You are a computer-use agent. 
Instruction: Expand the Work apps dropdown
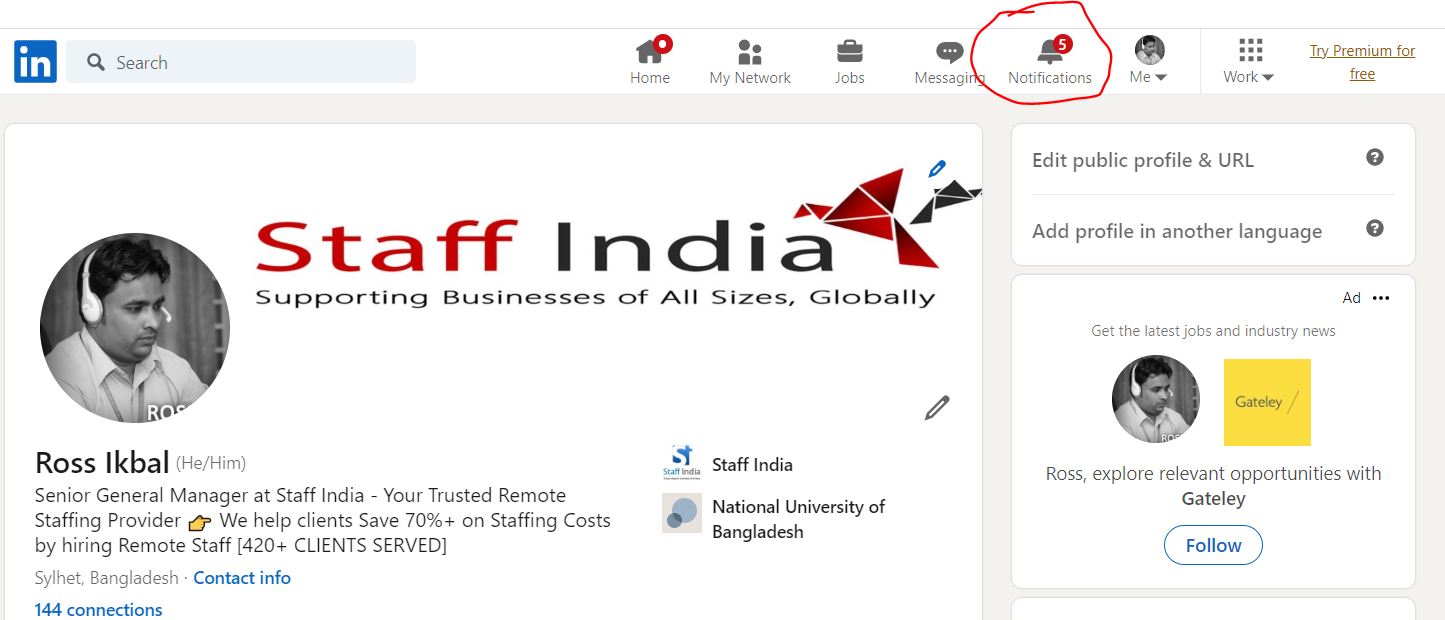pos(1249,62)
